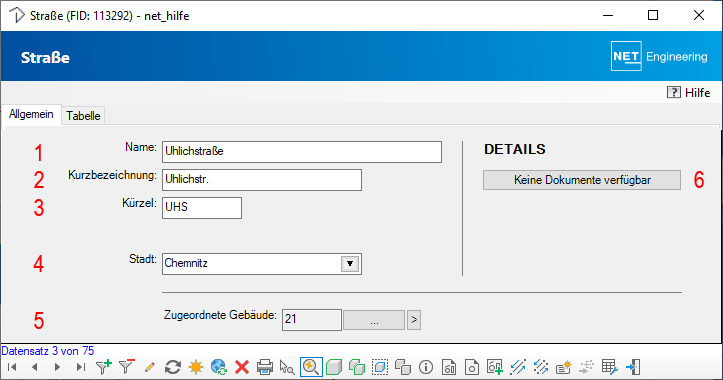Click the Keine Dokumente verfügbar button
Screen dimensions: 723x380
(x=582, y=180)
